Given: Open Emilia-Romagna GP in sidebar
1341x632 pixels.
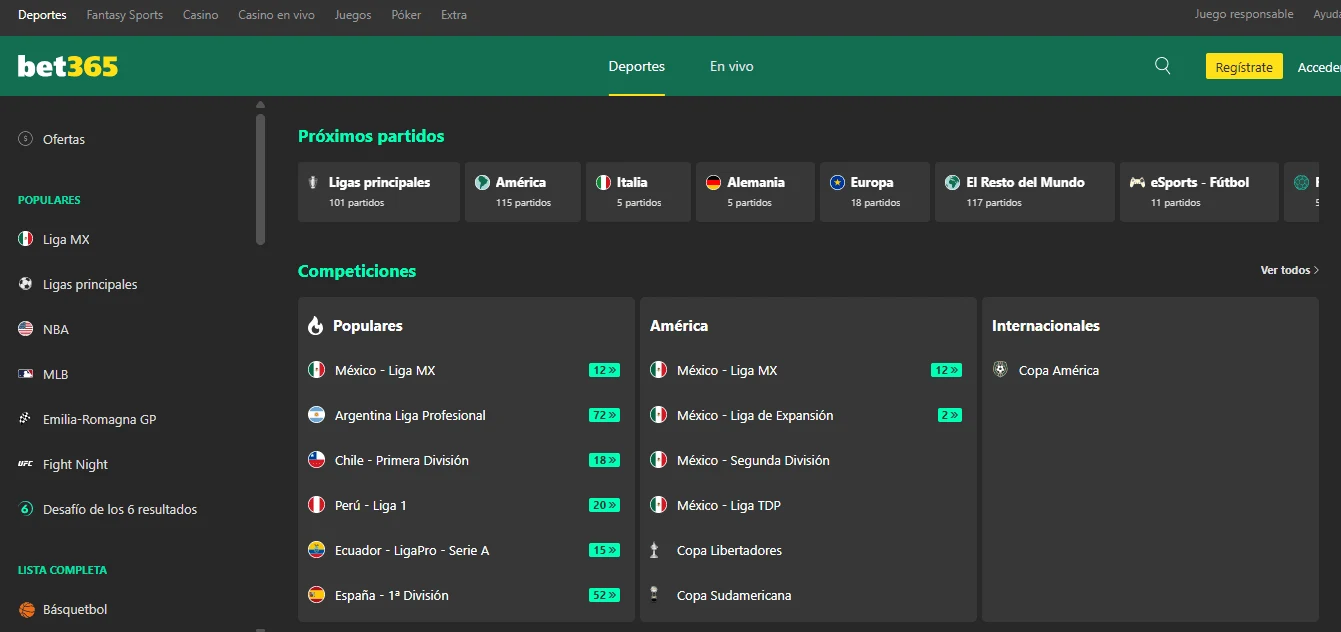Looking at the screenshot, I should pyautogui.click(x=99, y=419).
